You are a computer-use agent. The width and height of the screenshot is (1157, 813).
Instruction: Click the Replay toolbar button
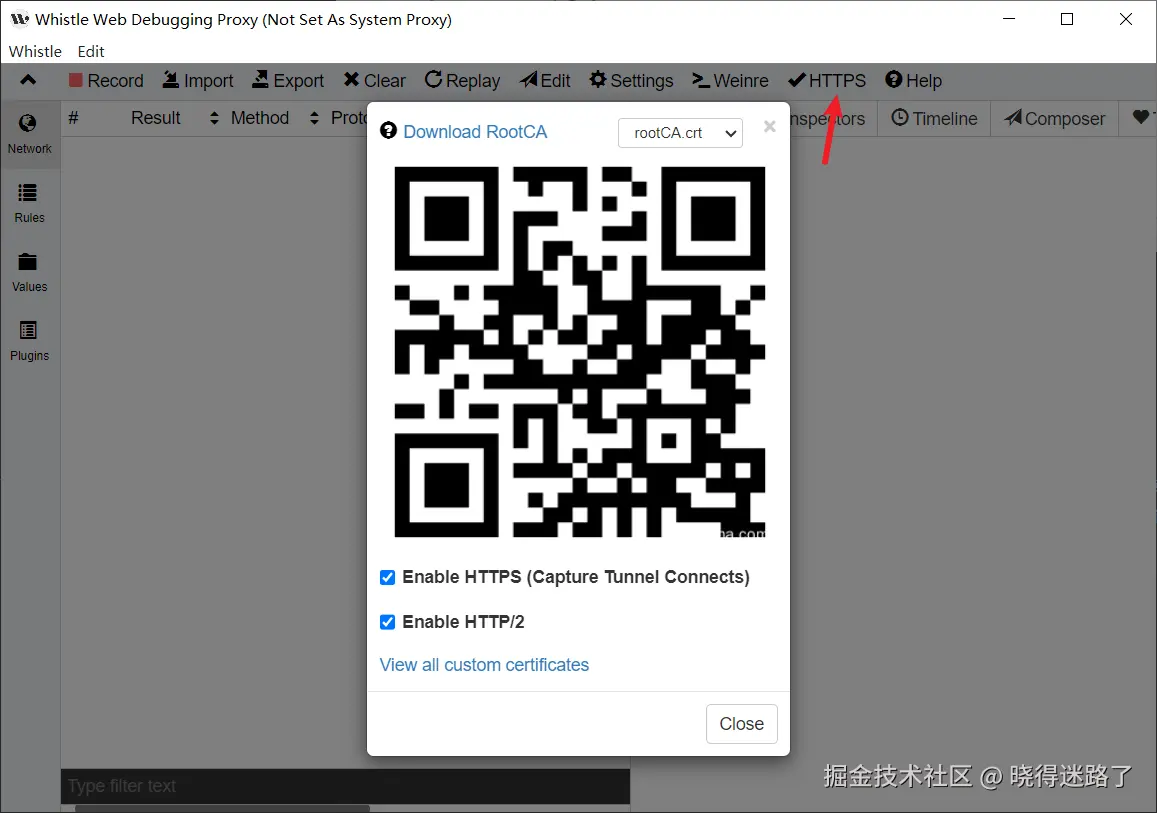(x=463, y=80)
